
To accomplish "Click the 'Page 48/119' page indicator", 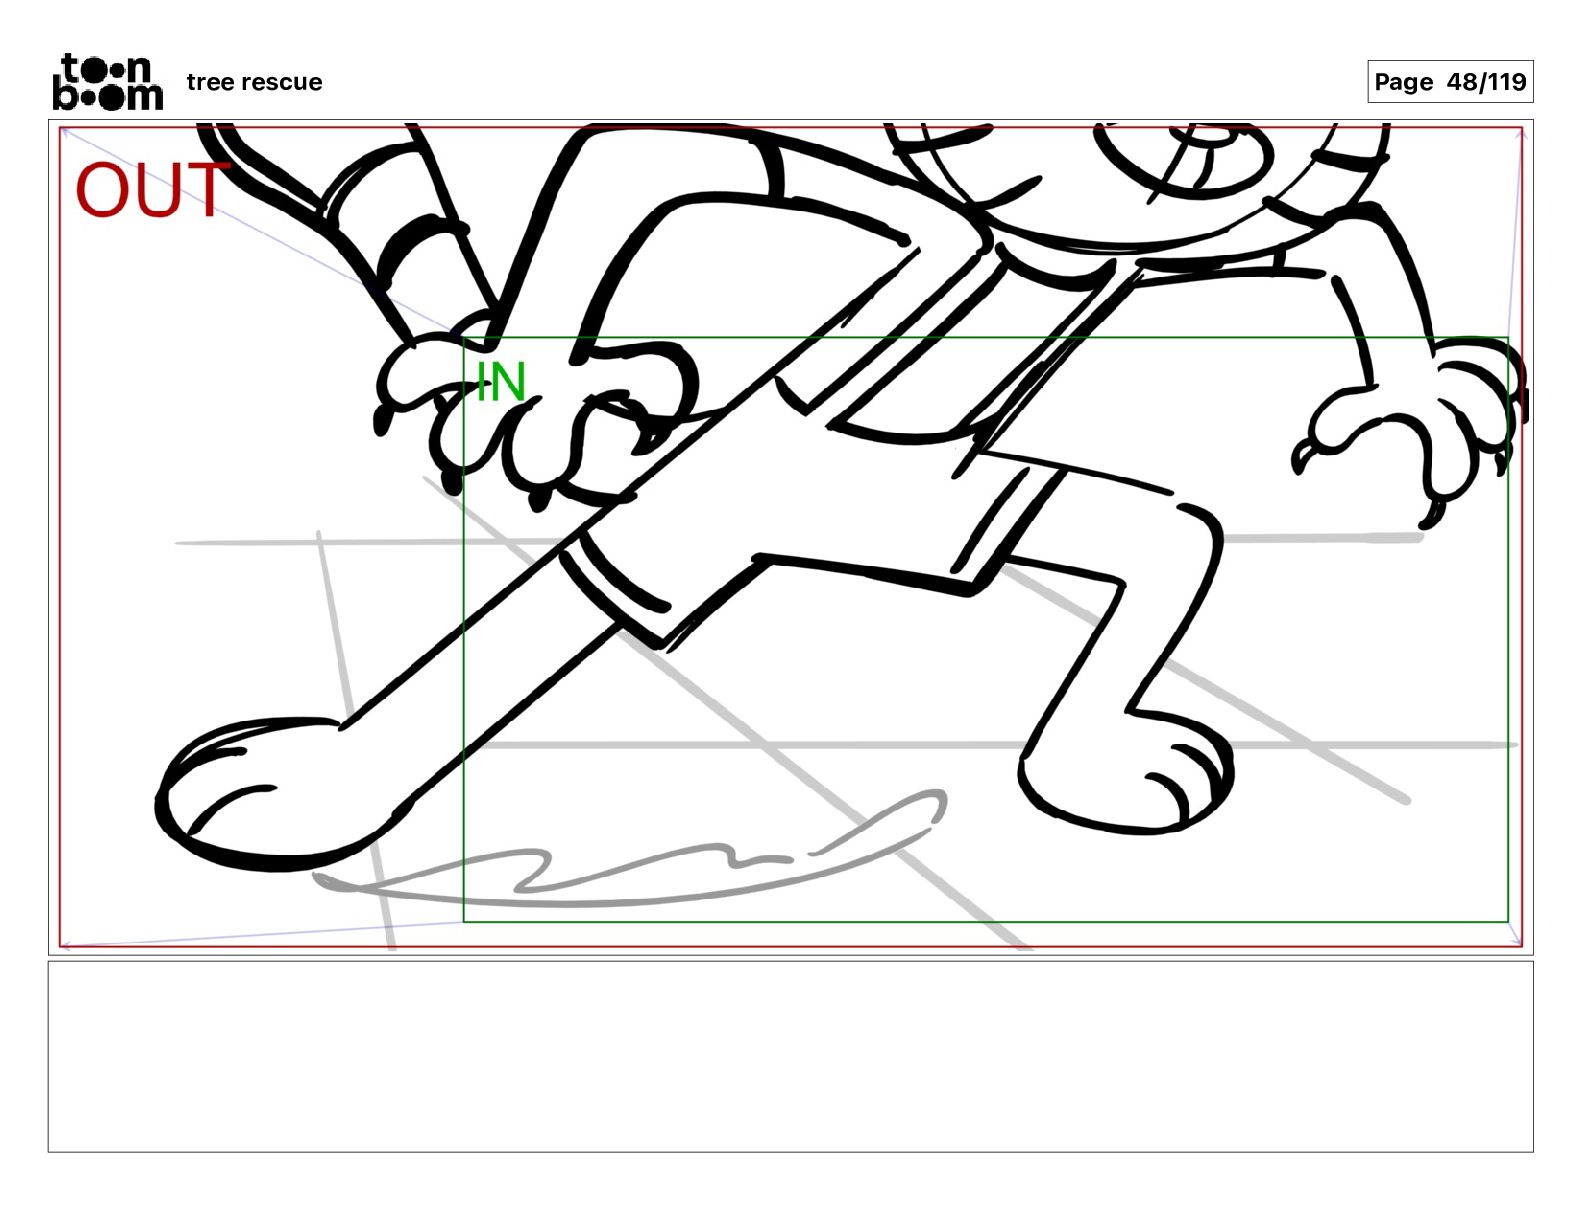I will (x=1450, y=82).
